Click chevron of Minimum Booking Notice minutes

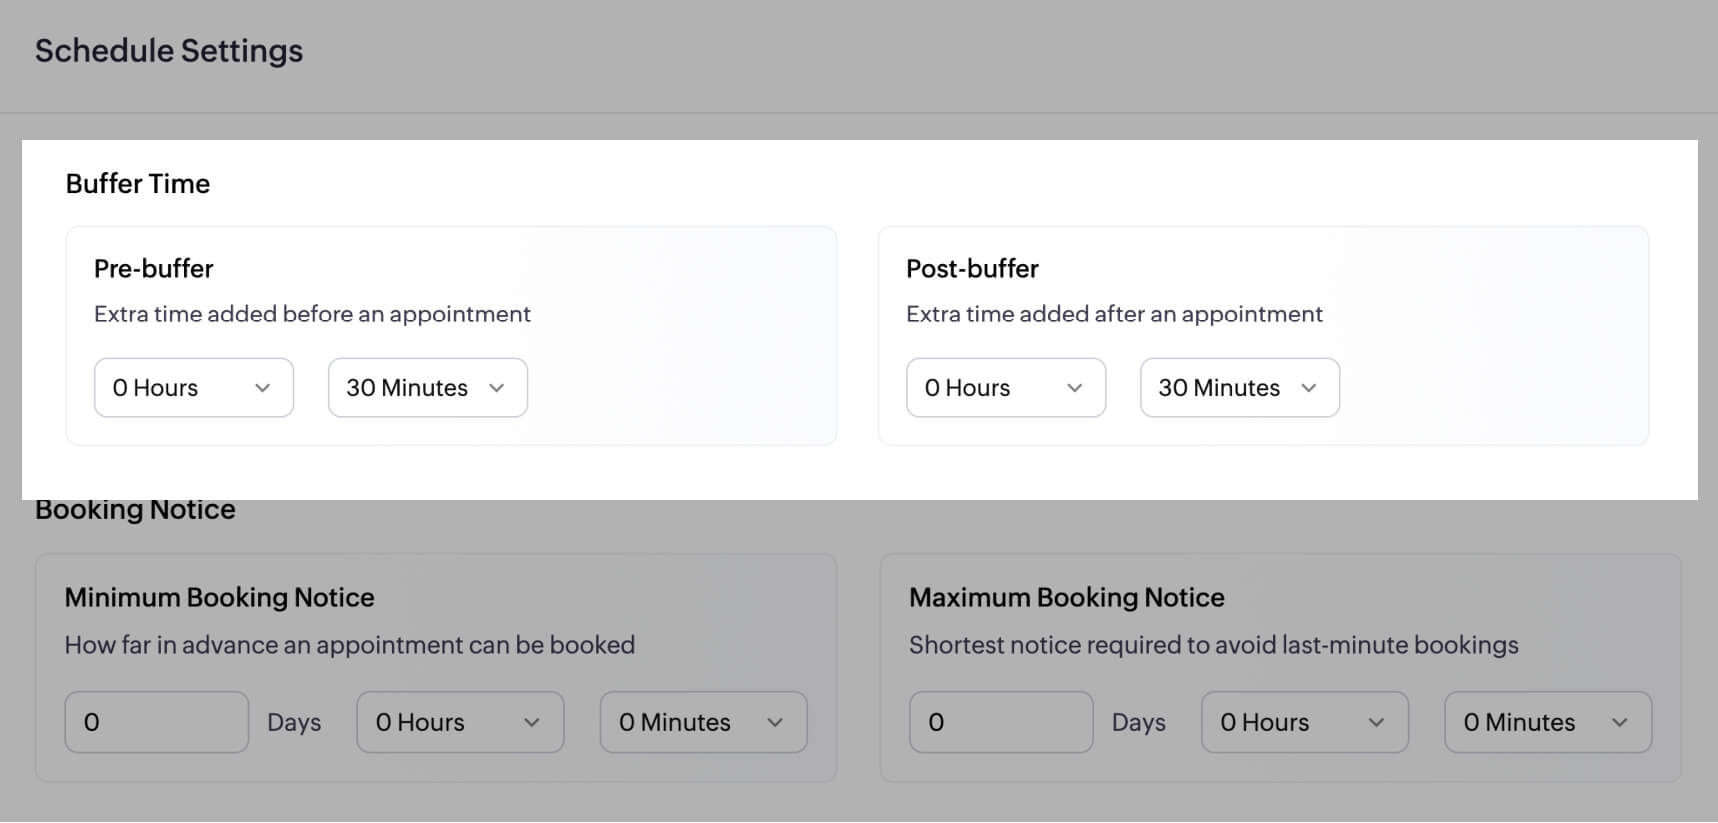[775, 722]
